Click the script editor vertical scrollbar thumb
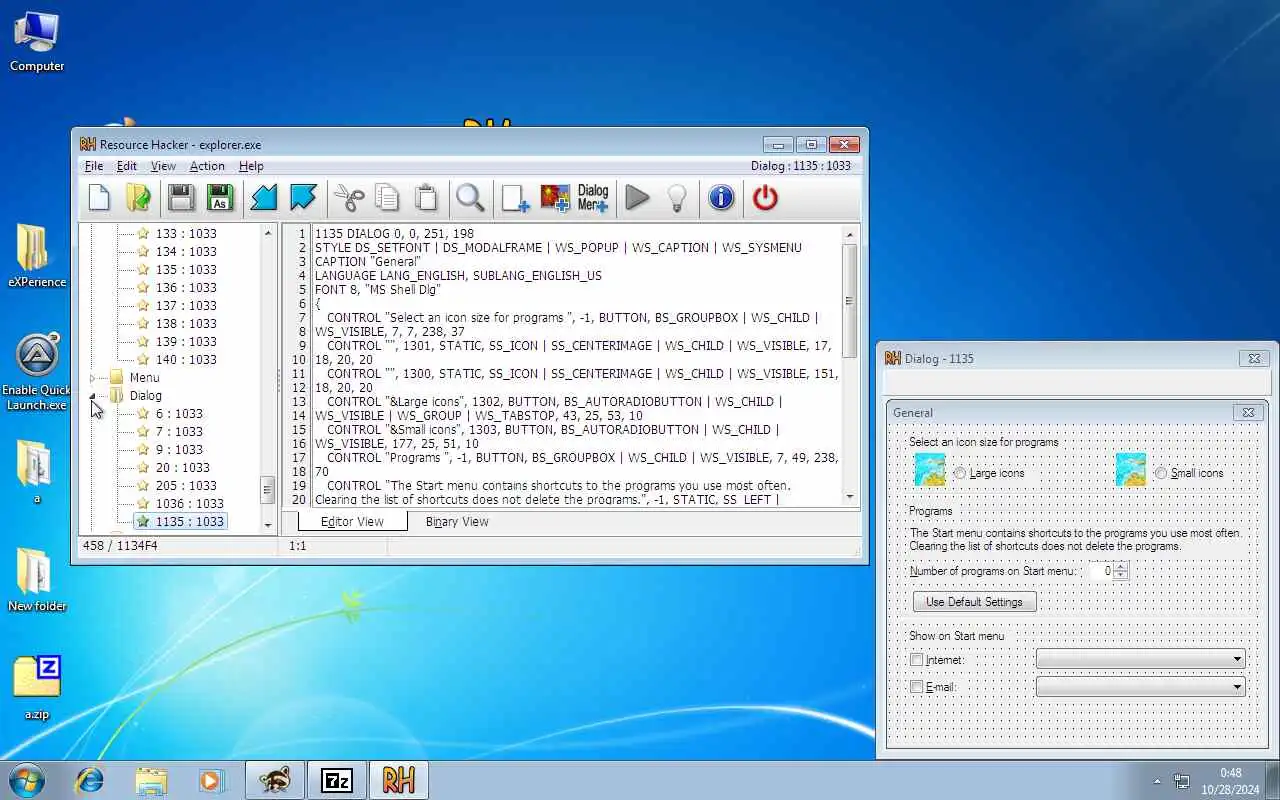Image resolution: width=1280 pixels, height=800 pixels. click(x=850, y=300)
